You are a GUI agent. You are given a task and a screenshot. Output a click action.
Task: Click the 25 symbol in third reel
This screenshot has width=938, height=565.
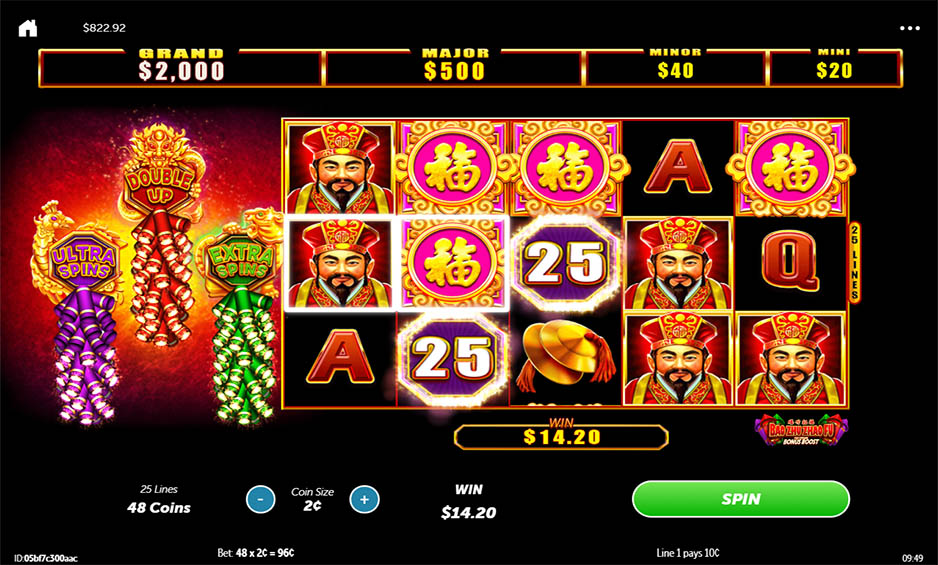565,263
